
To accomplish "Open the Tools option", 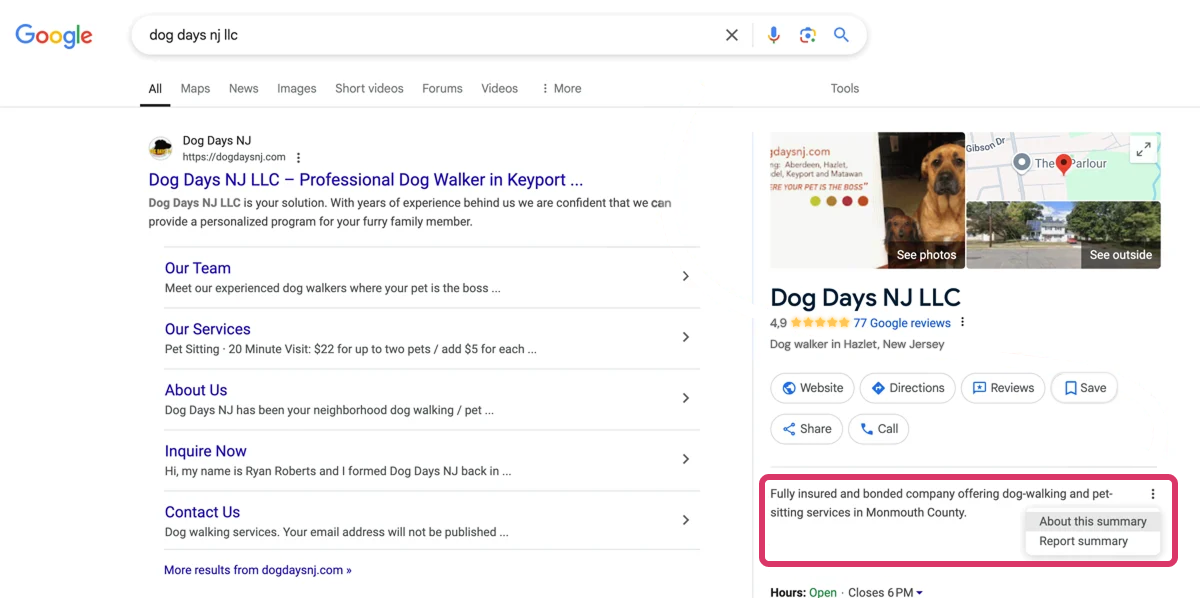I will tap(845, 88).
